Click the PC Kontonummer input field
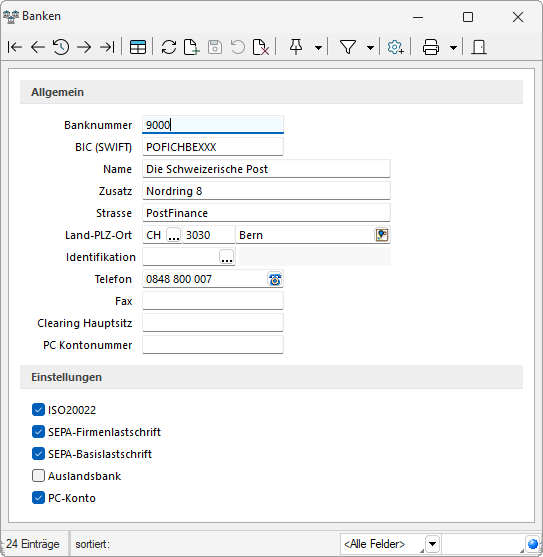This screenshot has width=543, height=557. [x=213, y=345]
